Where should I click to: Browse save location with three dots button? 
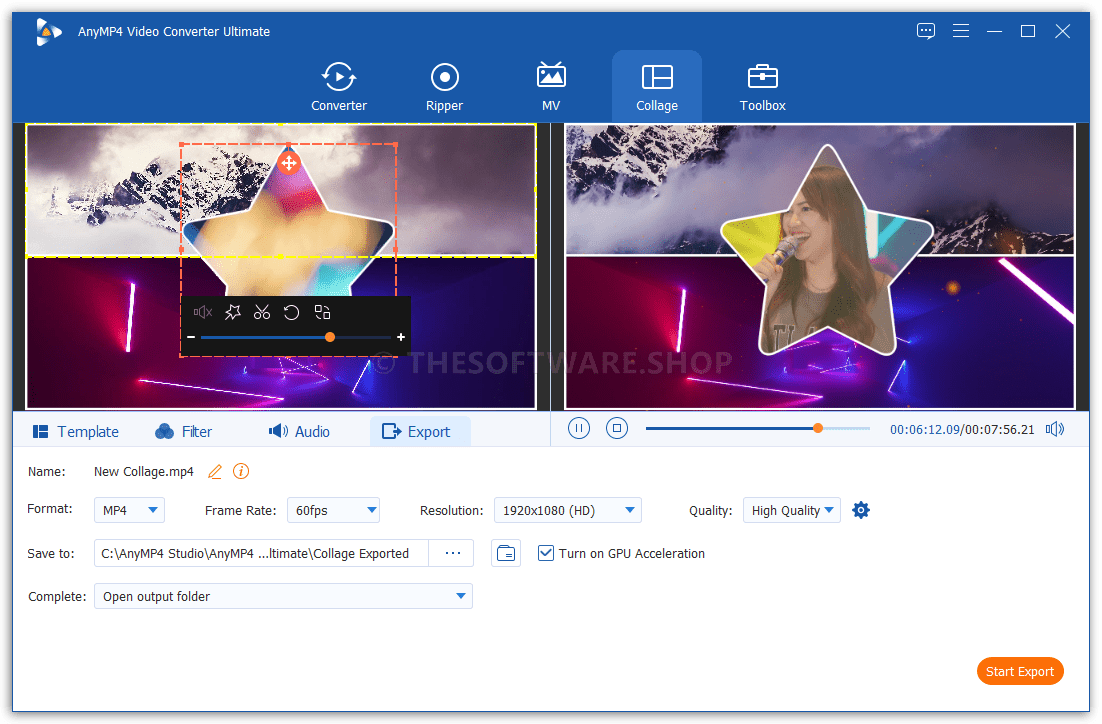click(452, 553)
